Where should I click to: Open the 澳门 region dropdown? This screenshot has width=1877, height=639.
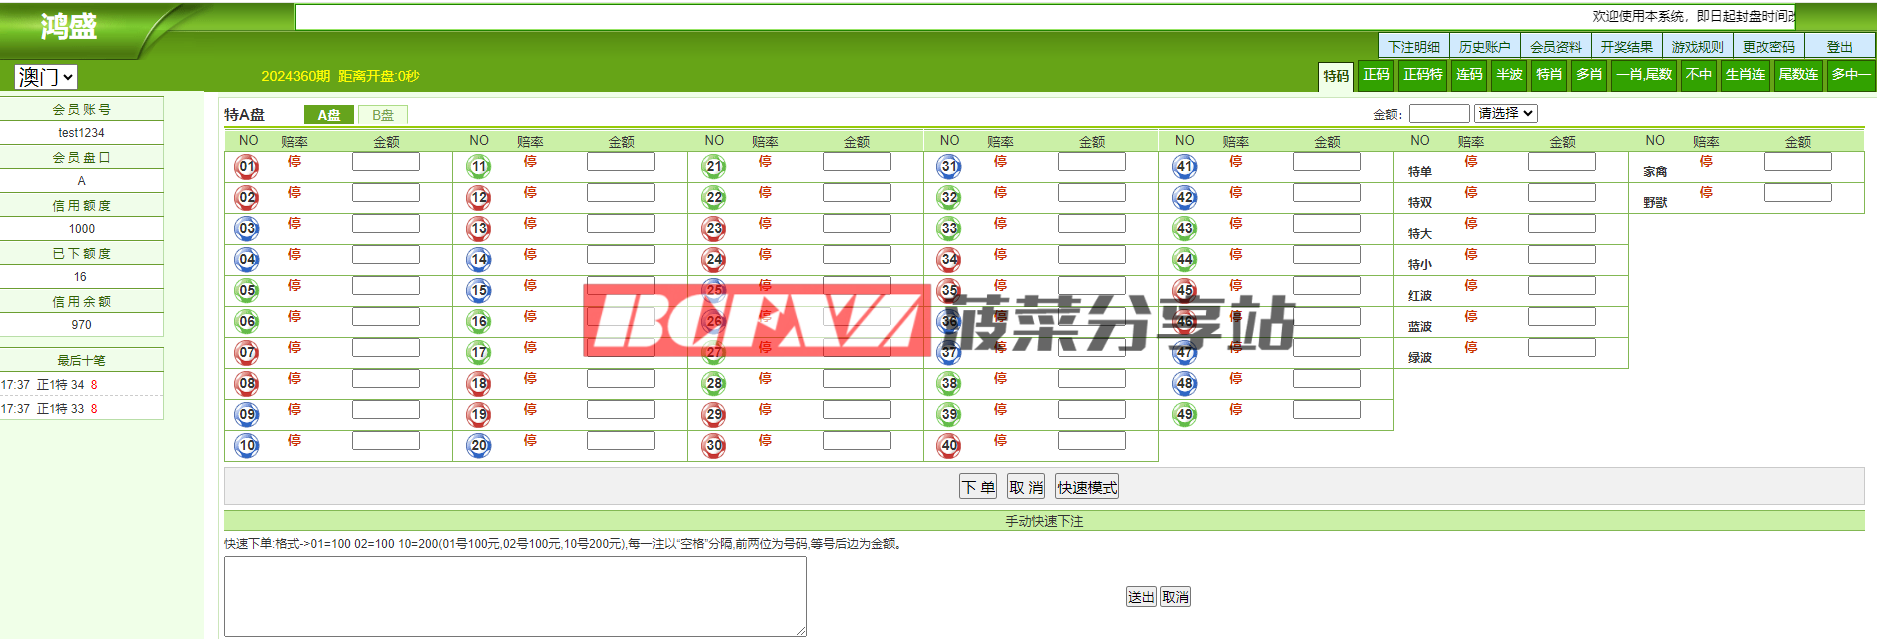click(x=46, y=77)
